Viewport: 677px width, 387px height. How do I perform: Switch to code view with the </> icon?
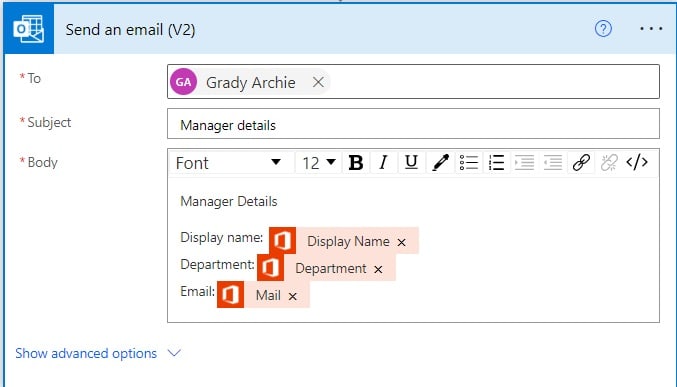[637, 162]
